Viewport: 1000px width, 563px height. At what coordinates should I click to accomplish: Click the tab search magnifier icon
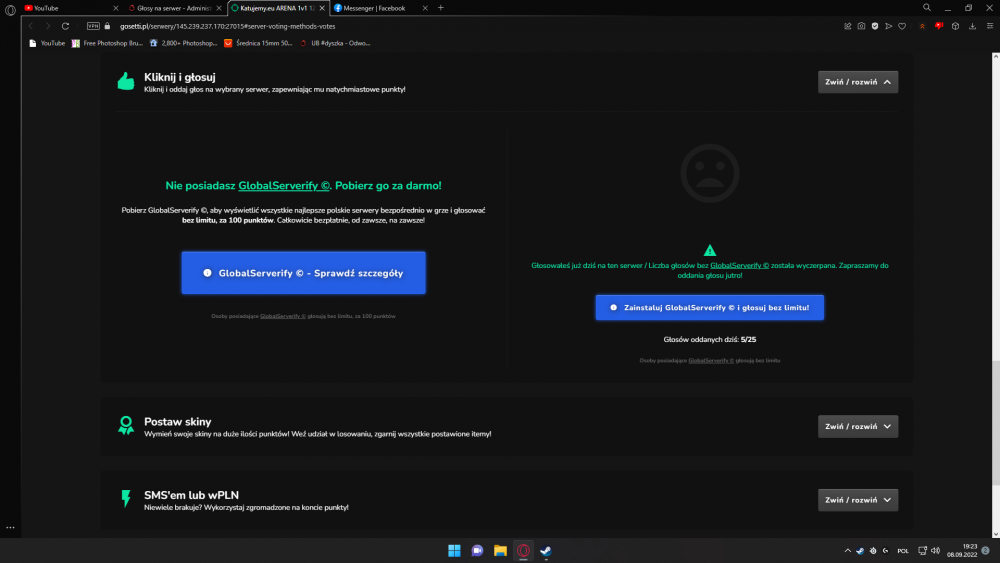(927, 8)
